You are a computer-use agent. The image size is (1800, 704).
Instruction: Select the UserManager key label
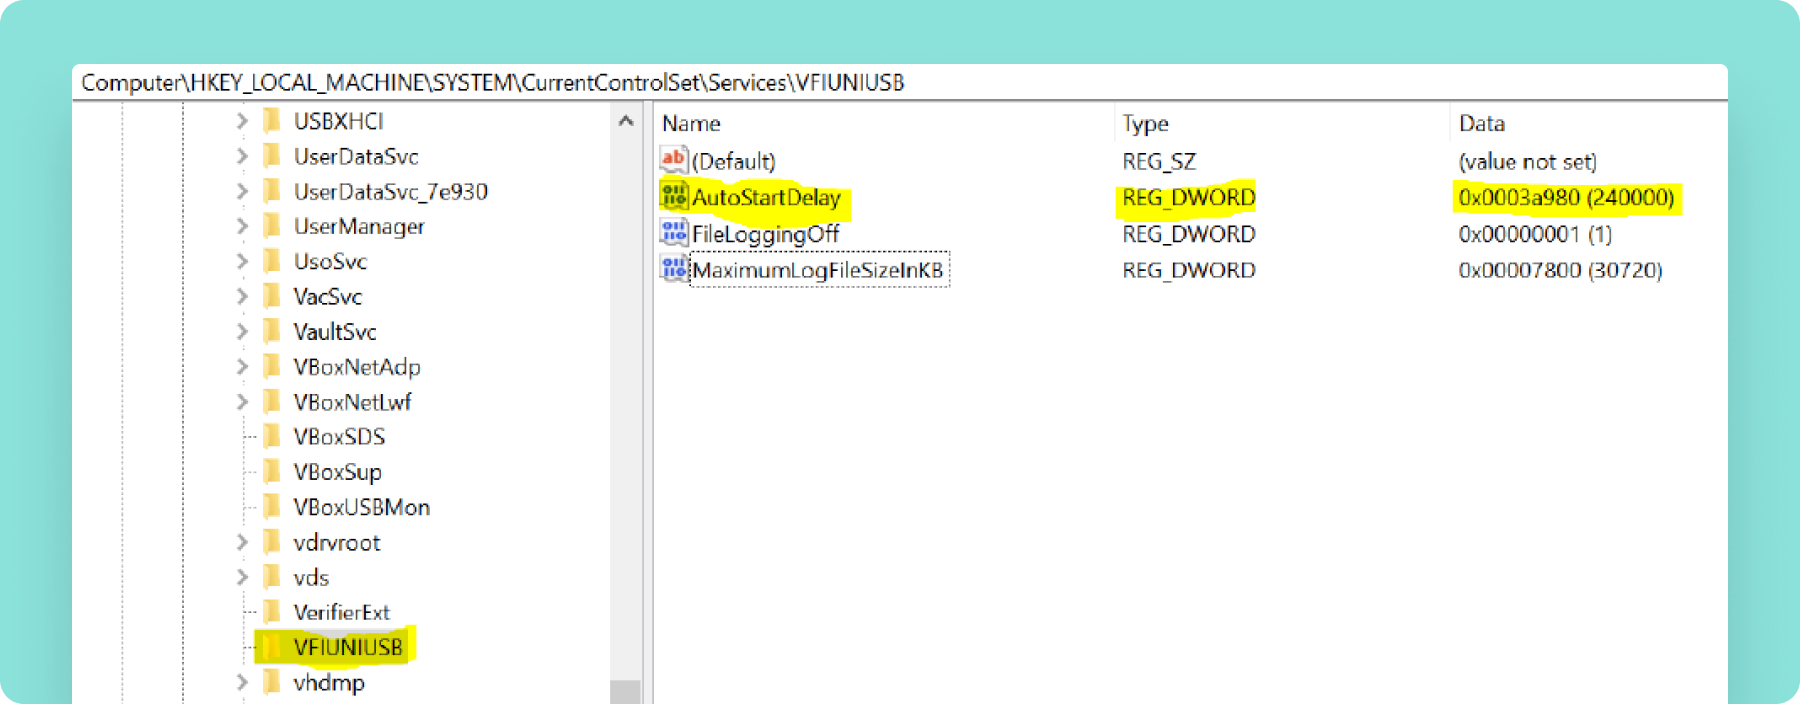click(359, 227)
